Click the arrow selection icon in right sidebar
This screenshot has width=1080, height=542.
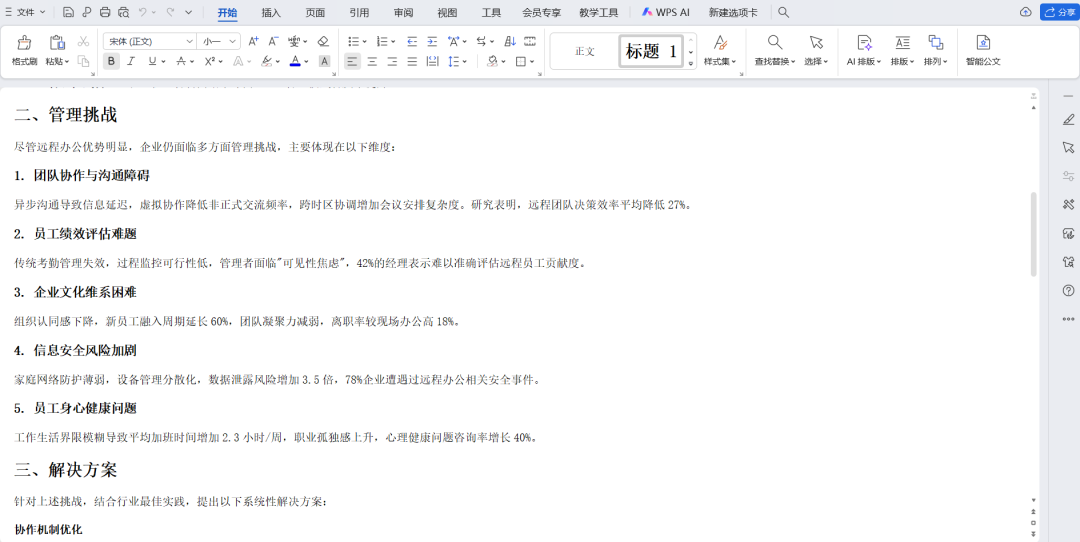point(1068,147)
